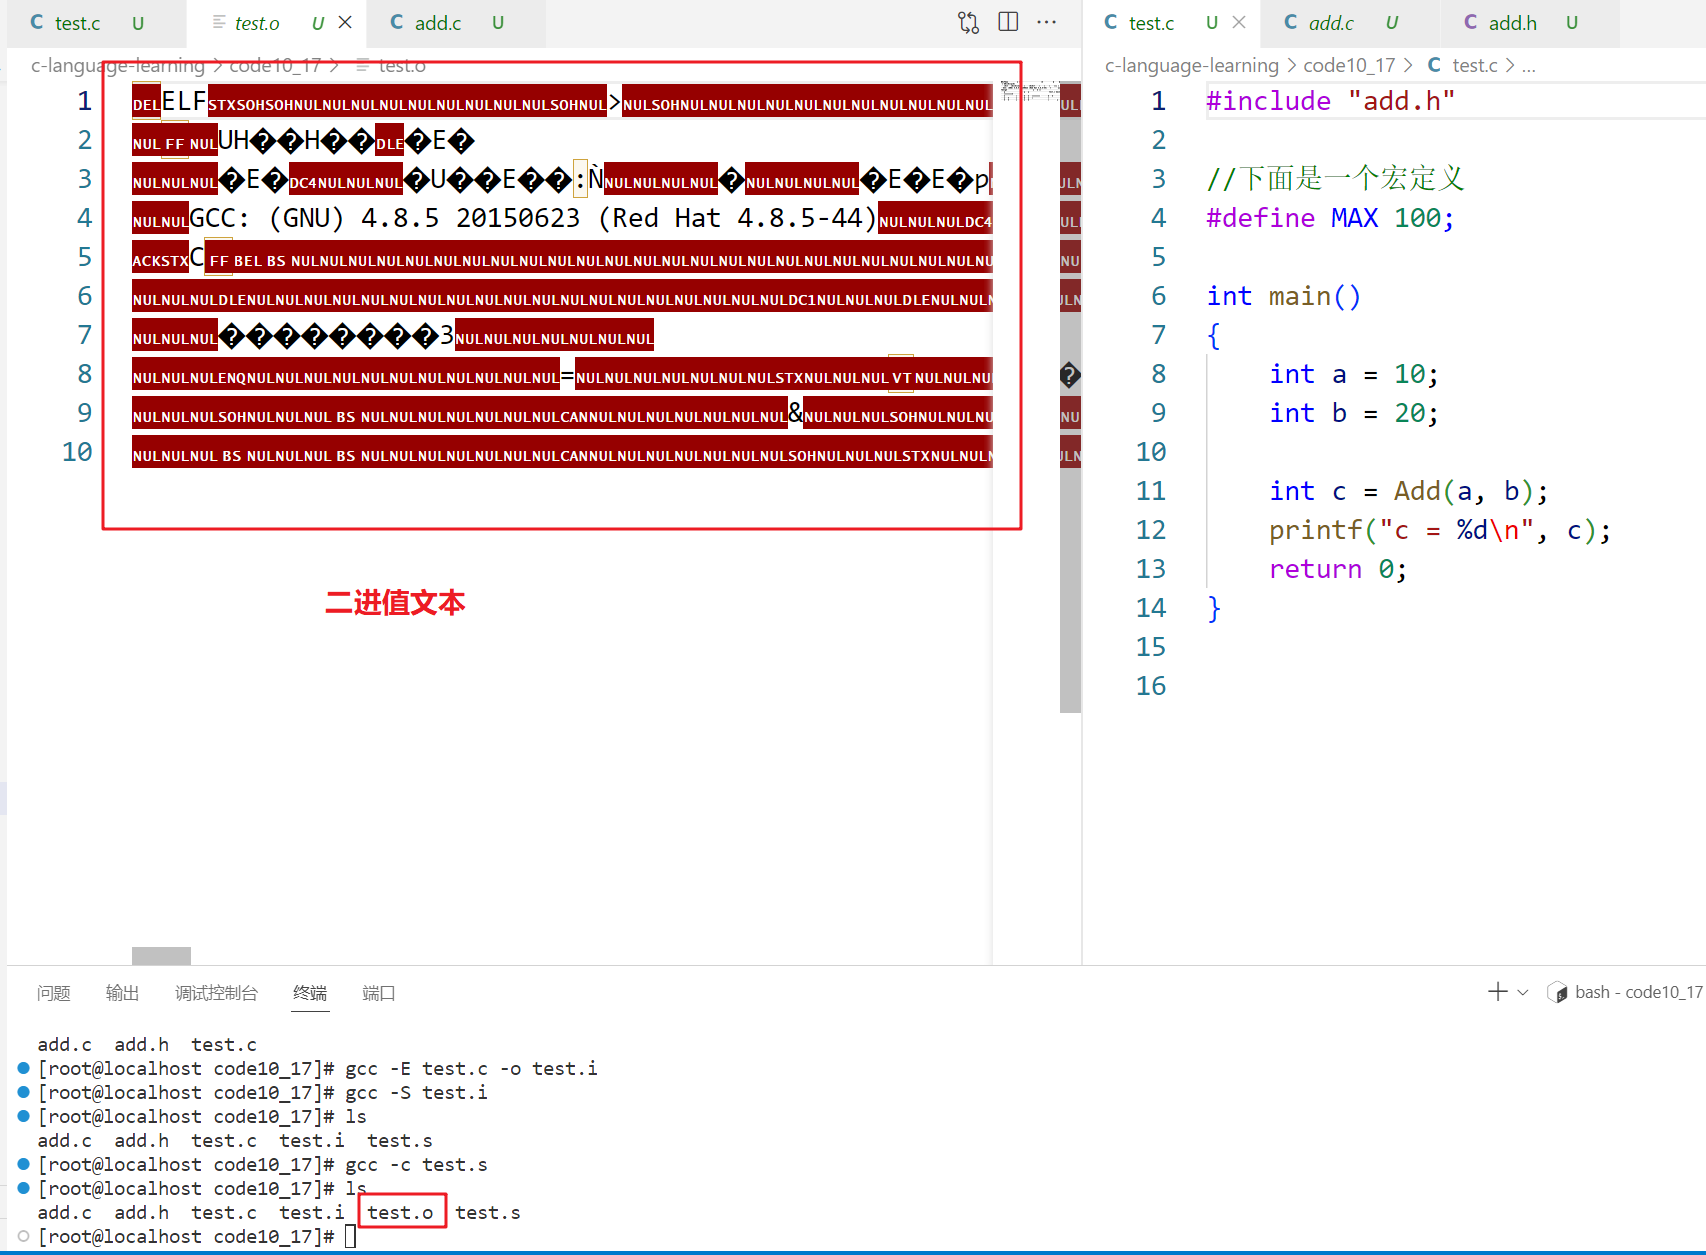Click the Chinese comment line in test.c

click(1335, 179)
